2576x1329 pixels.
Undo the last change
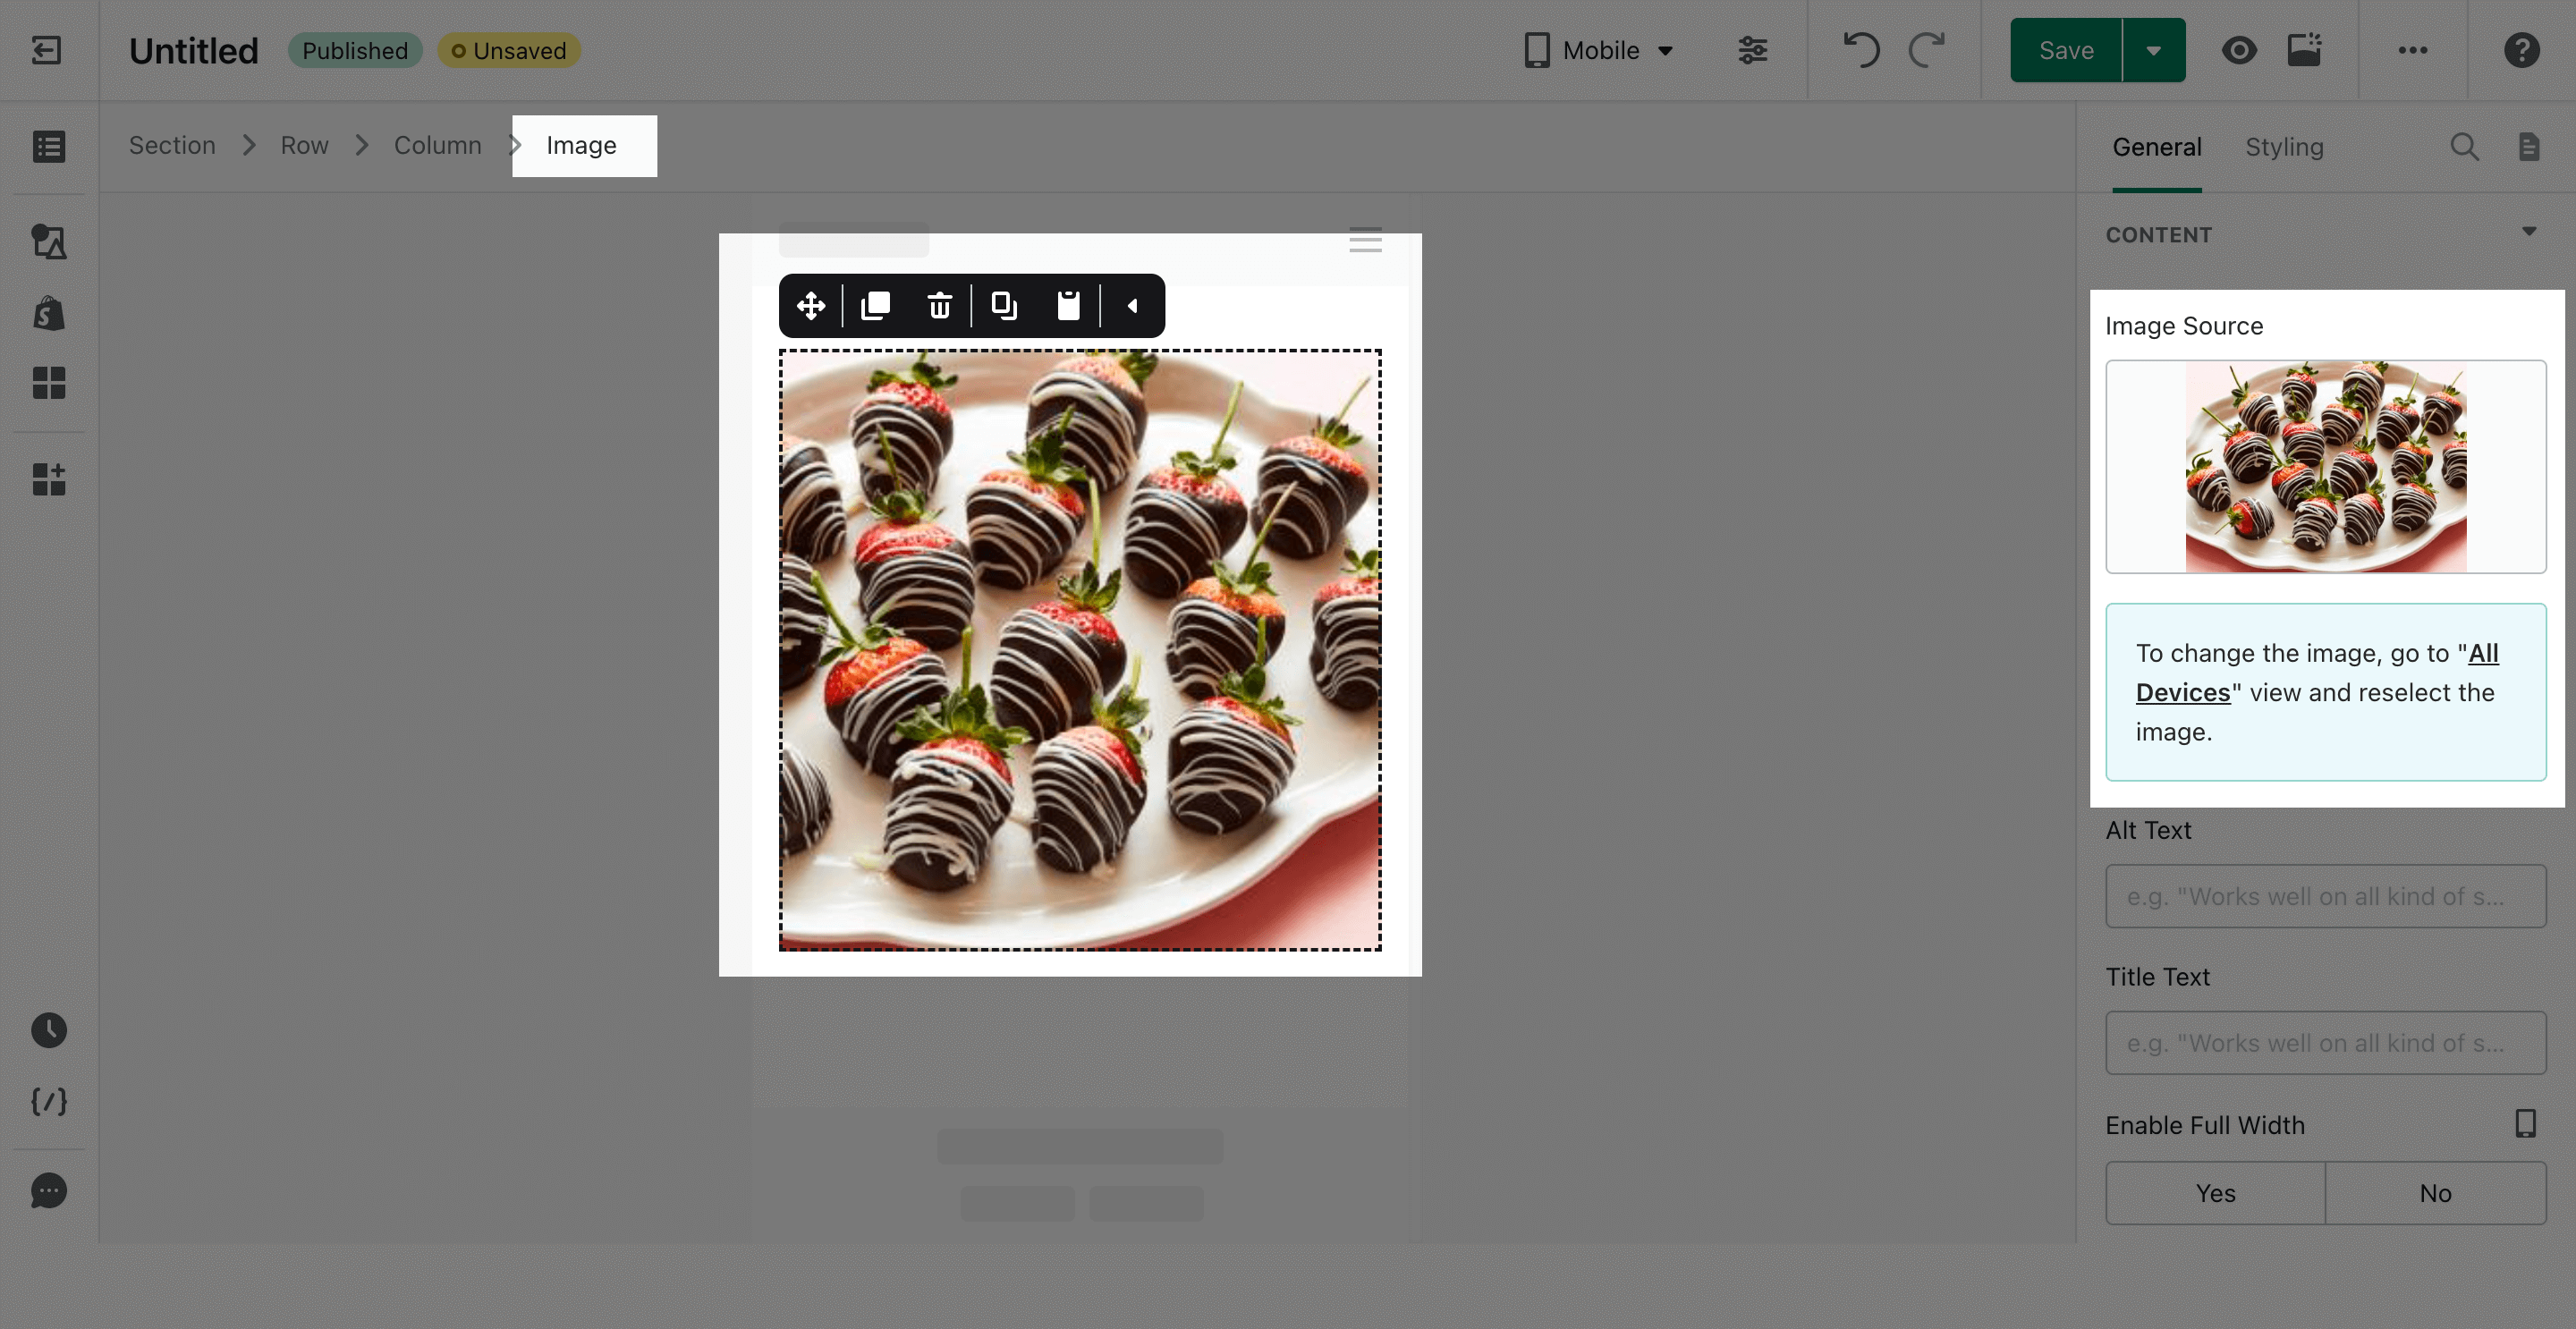coord(1861,50)
